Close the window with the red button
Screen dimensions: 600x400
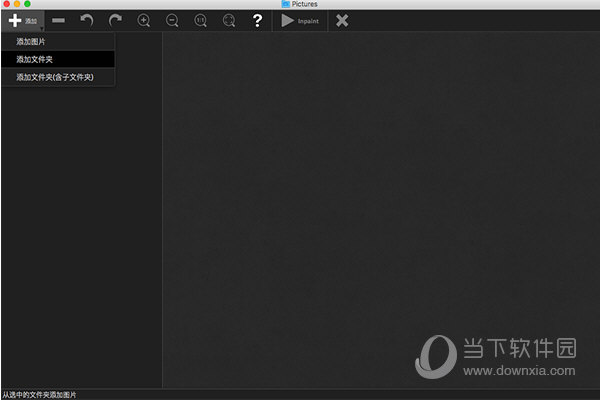click(x=6, y=4)
